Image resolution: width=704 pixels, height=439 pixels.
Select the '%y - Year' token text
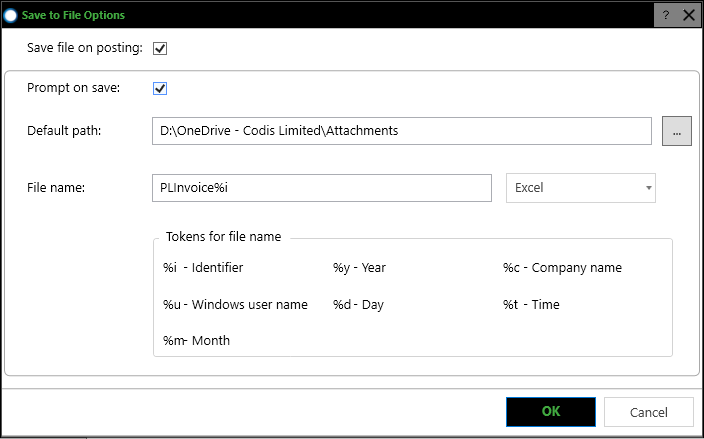[359, 268]
